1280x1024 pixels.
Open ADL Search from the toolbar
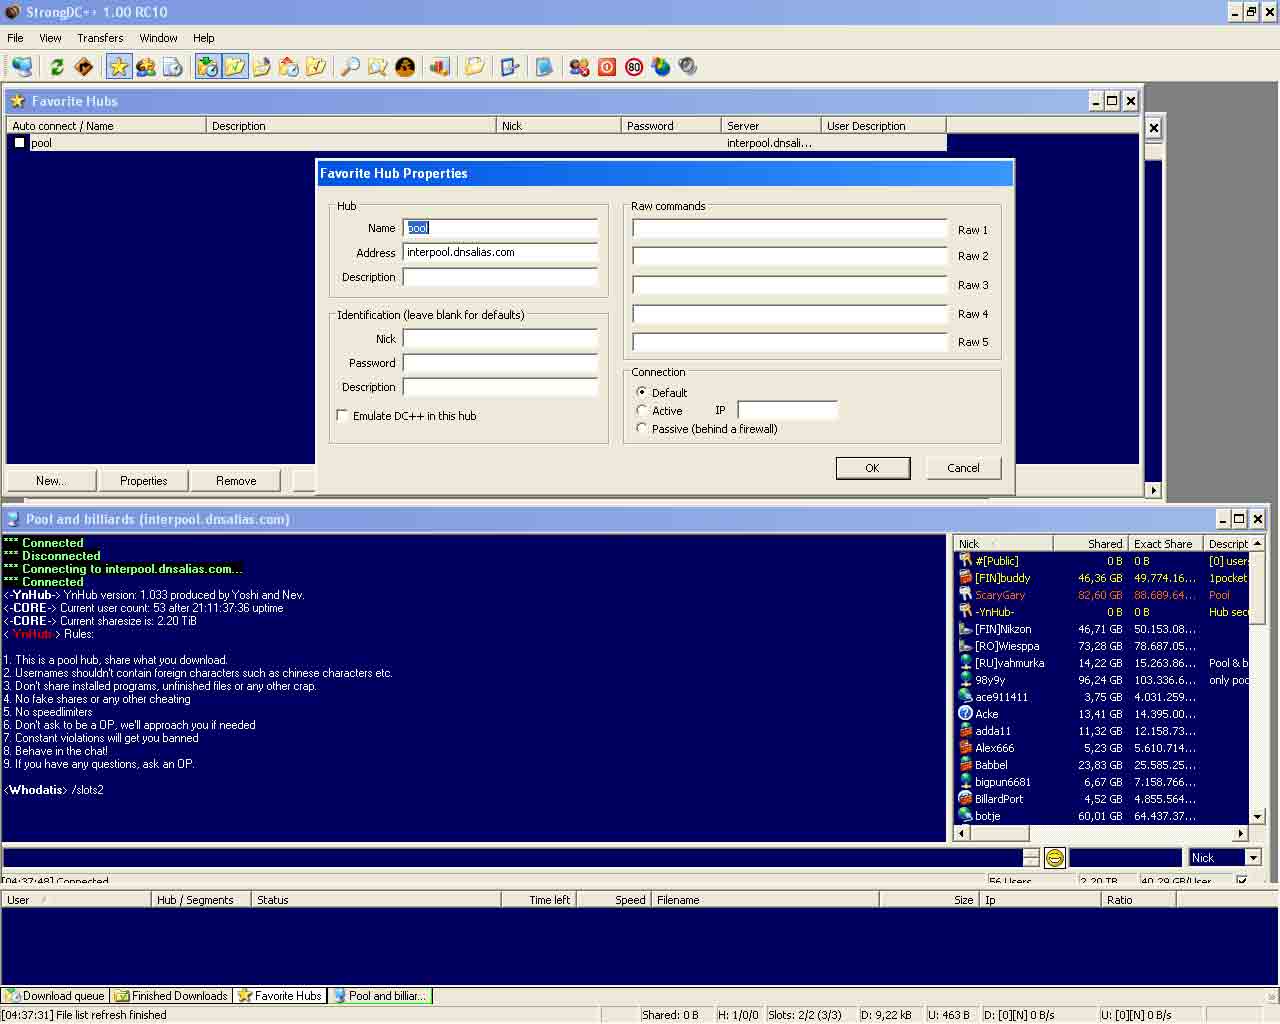coord(377,67)
